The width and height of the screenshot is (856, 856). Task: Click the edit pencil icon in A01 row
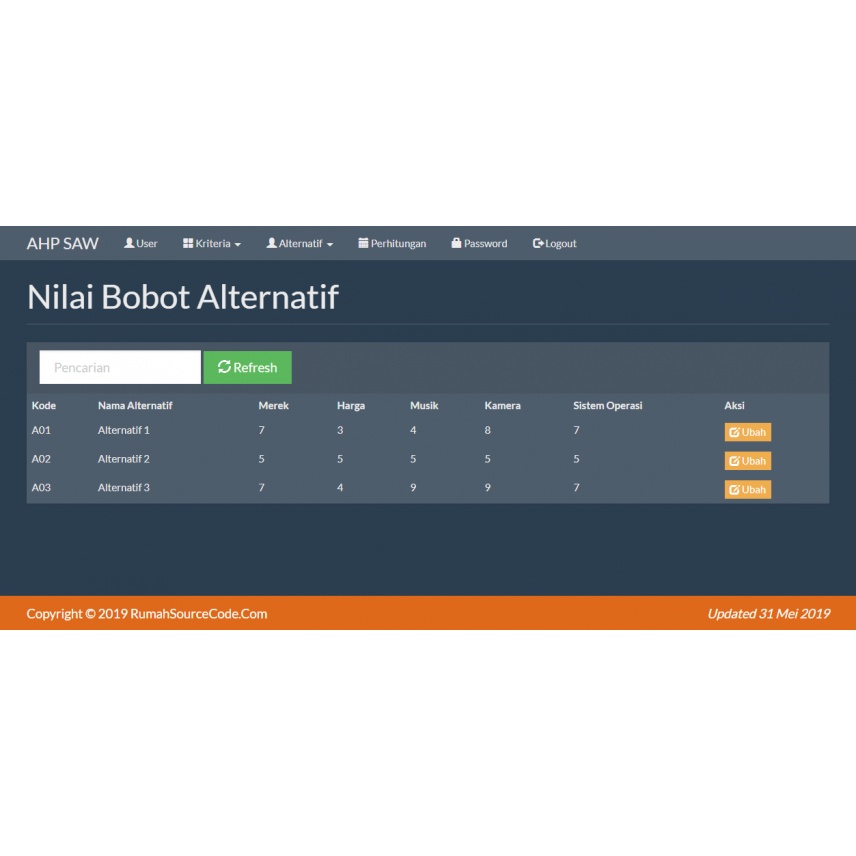click(734, 432)
